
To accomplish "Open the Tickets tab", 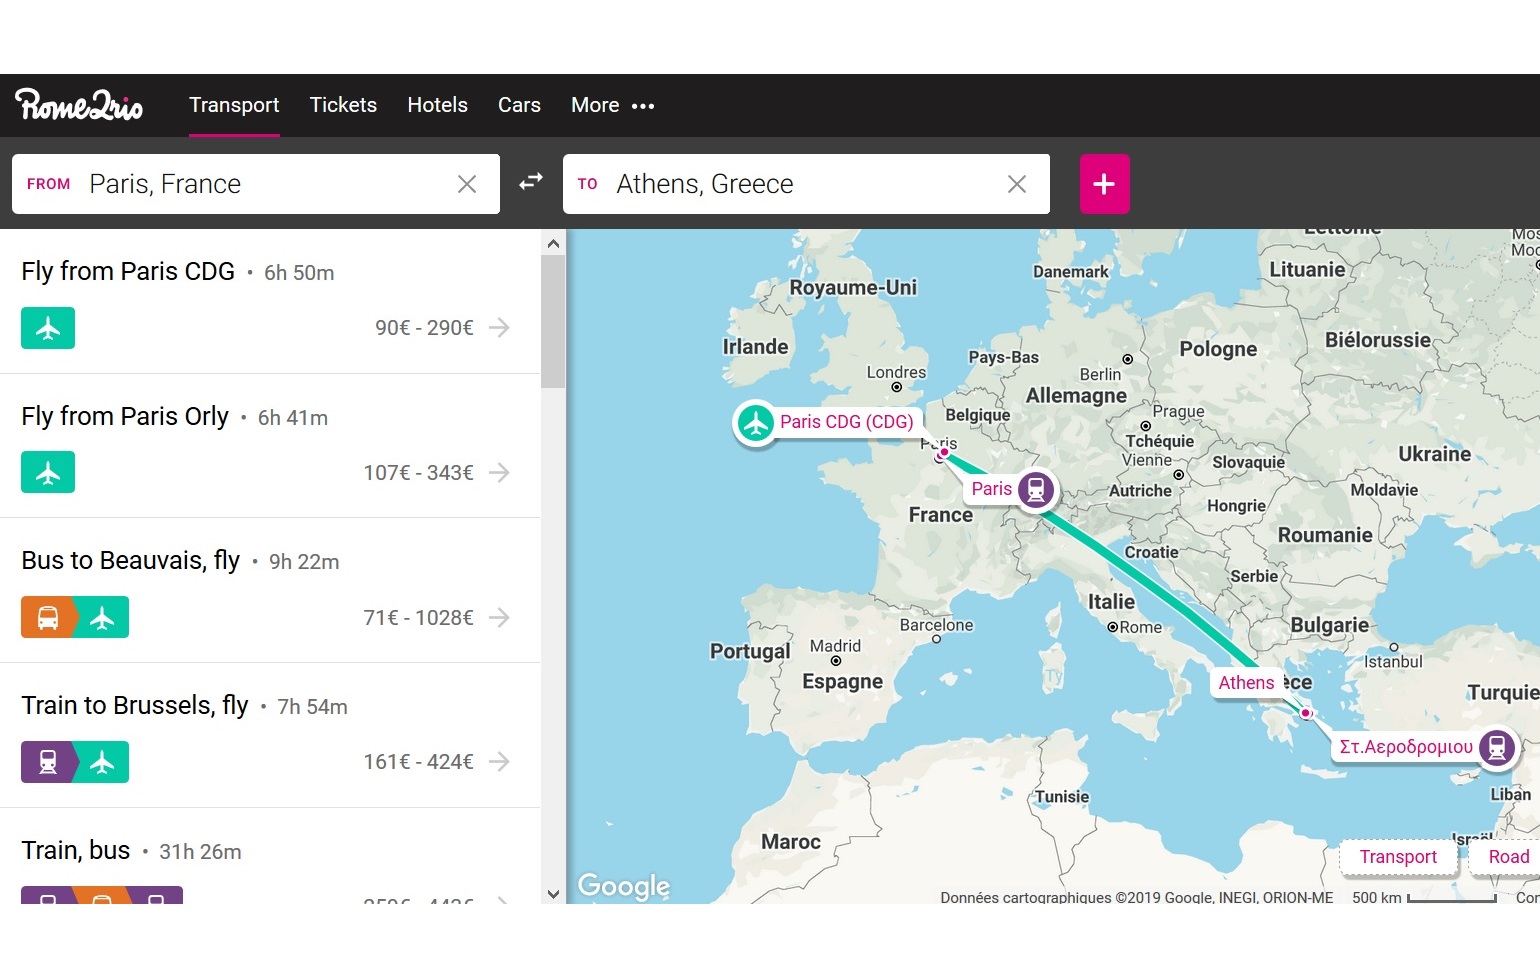I will pyautogui.click(x=343, y=105).
